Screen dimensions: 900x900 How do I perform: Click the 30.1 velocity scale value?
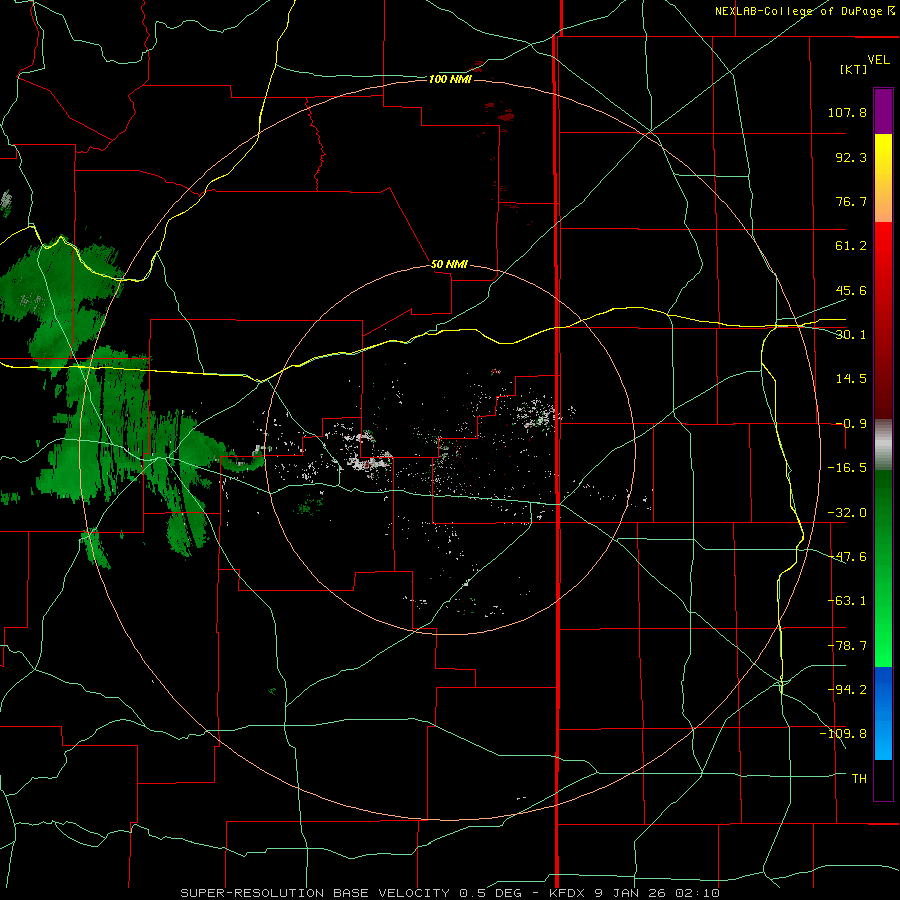851,335
